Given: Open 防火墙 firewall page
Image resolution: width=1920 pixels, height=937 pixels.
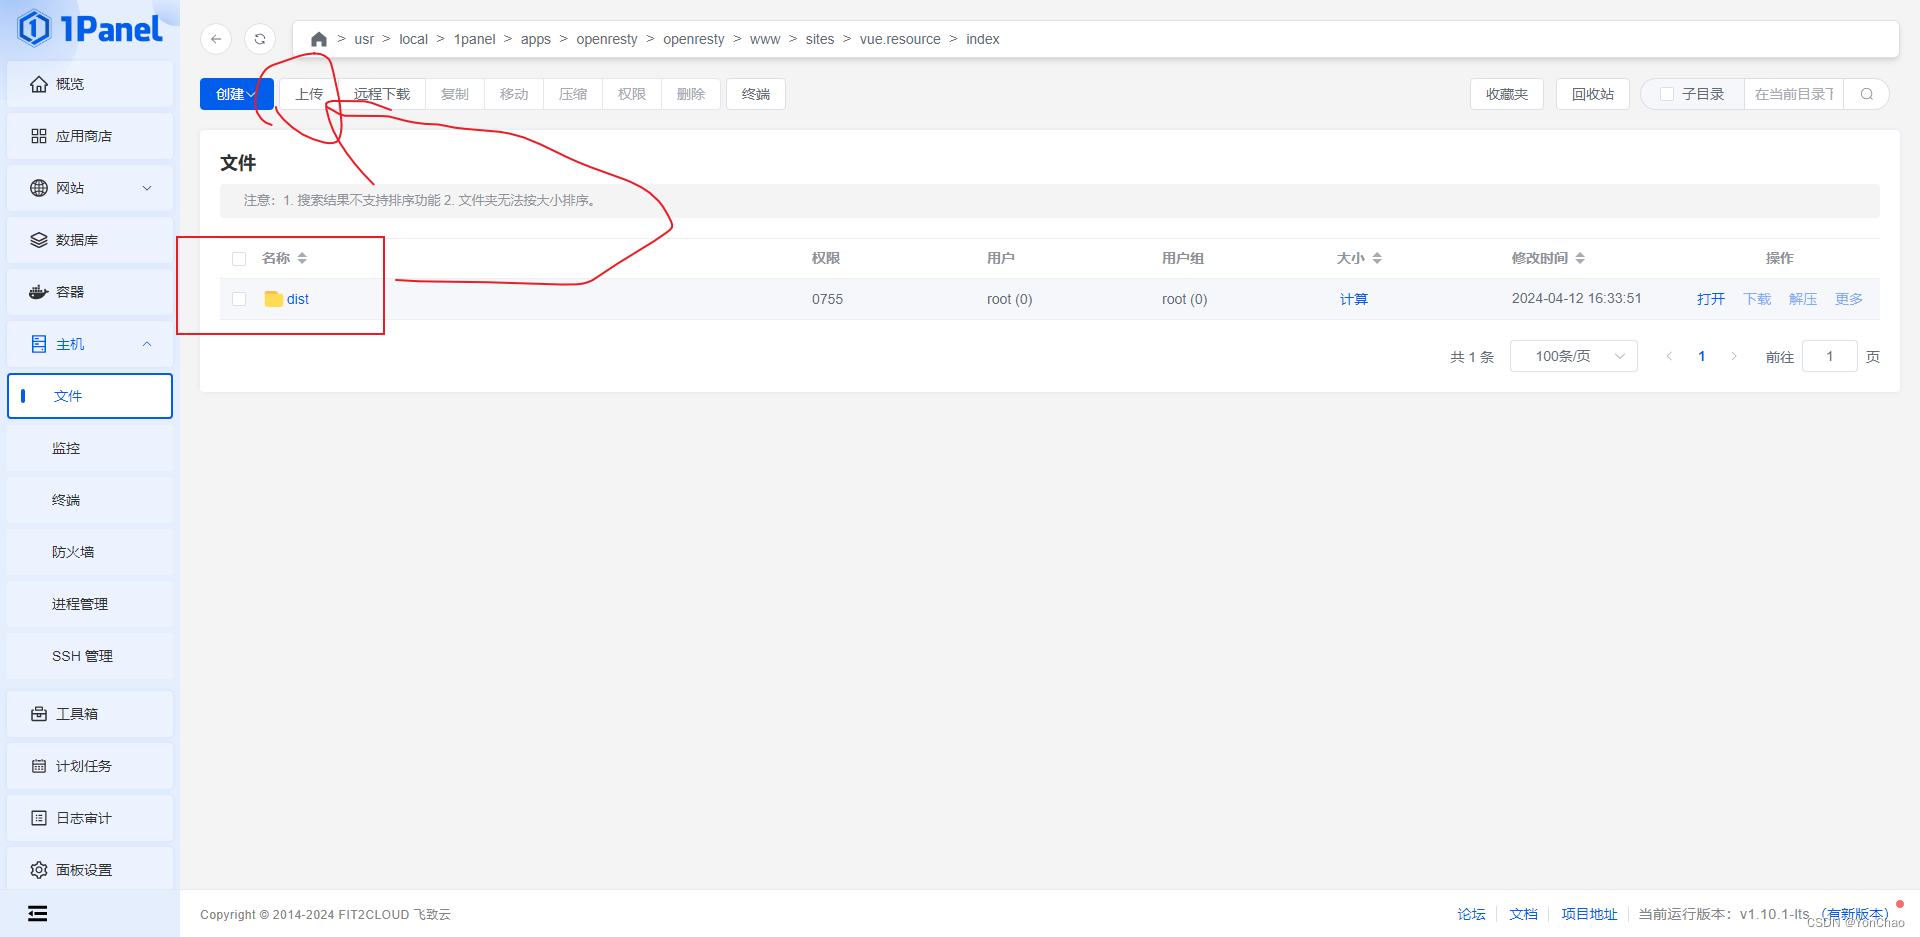Looking at the screenshot, I should click(x=90, y=552).
